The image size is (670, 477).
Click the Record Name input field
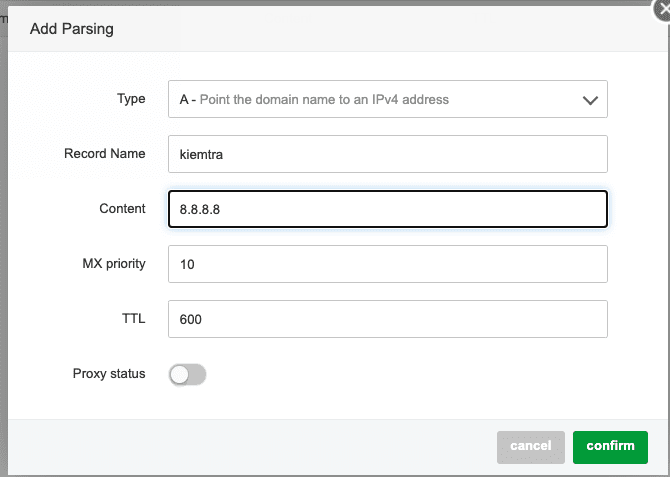[387, 154]
